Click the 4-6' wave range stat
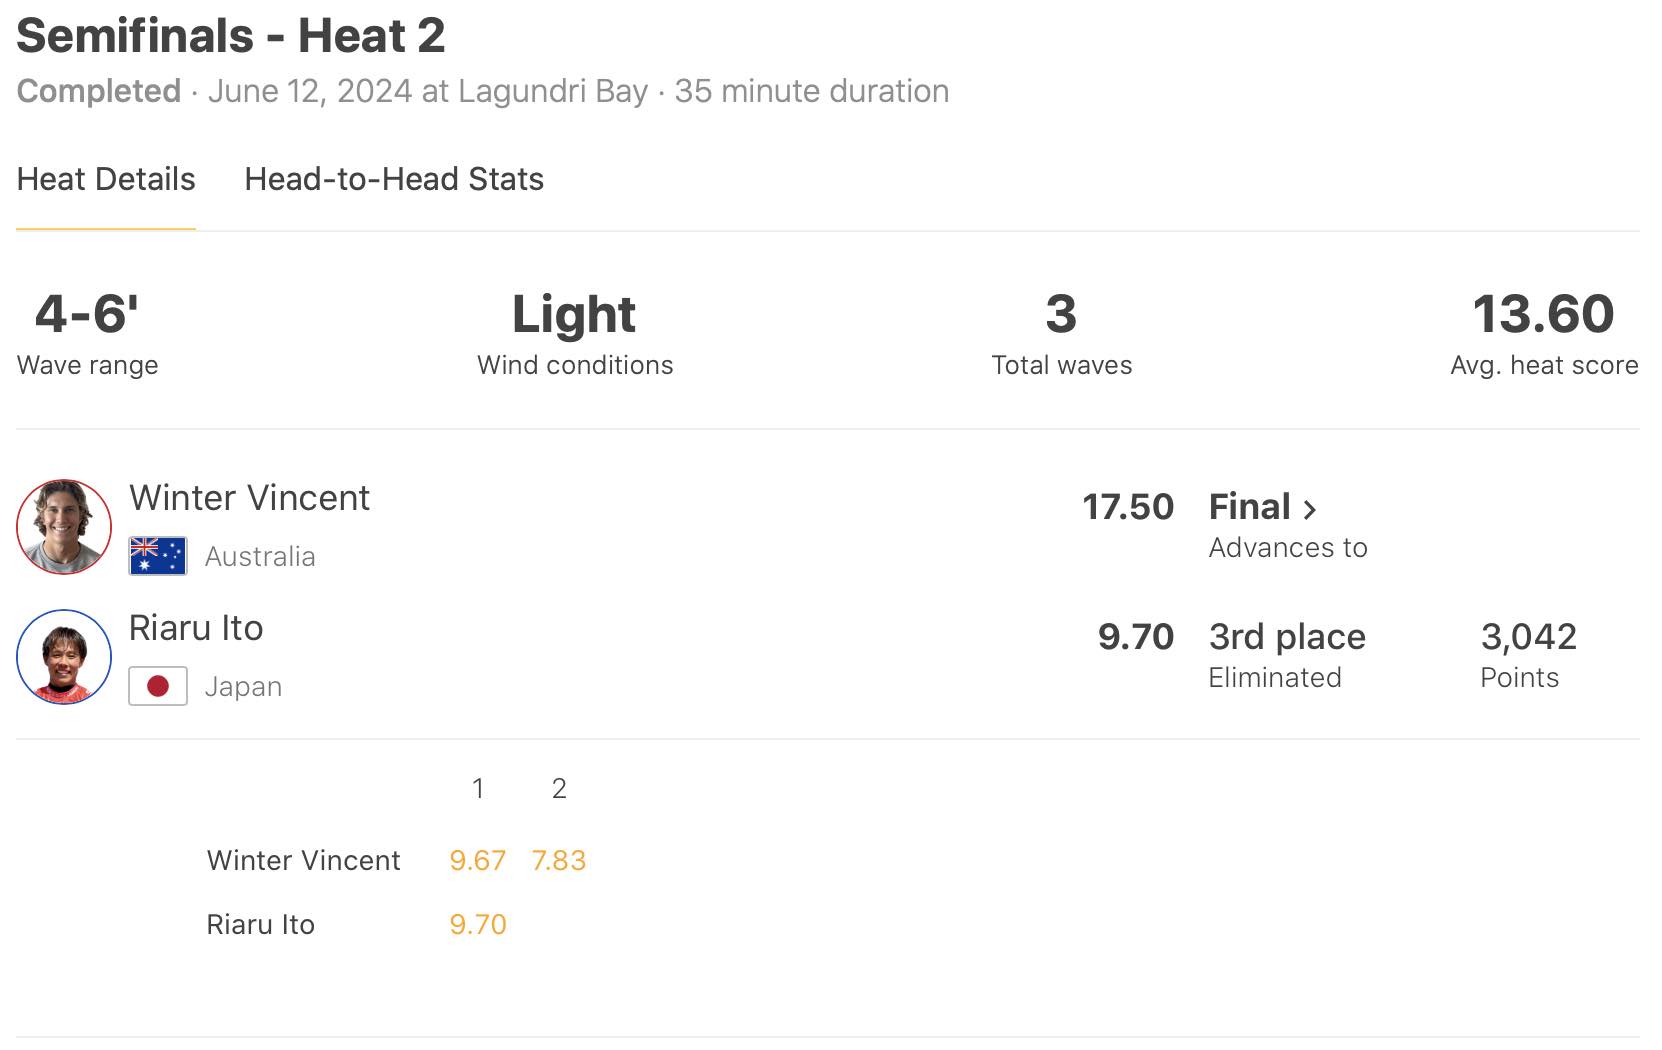This screenshot has height=1050, width=1662. click(87, 314)
